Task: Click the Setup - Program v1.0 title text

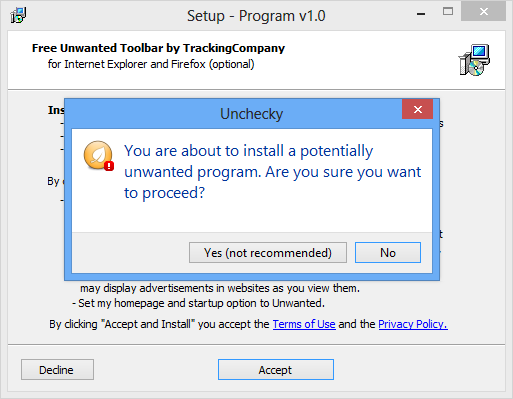Action: click(256, 16)
